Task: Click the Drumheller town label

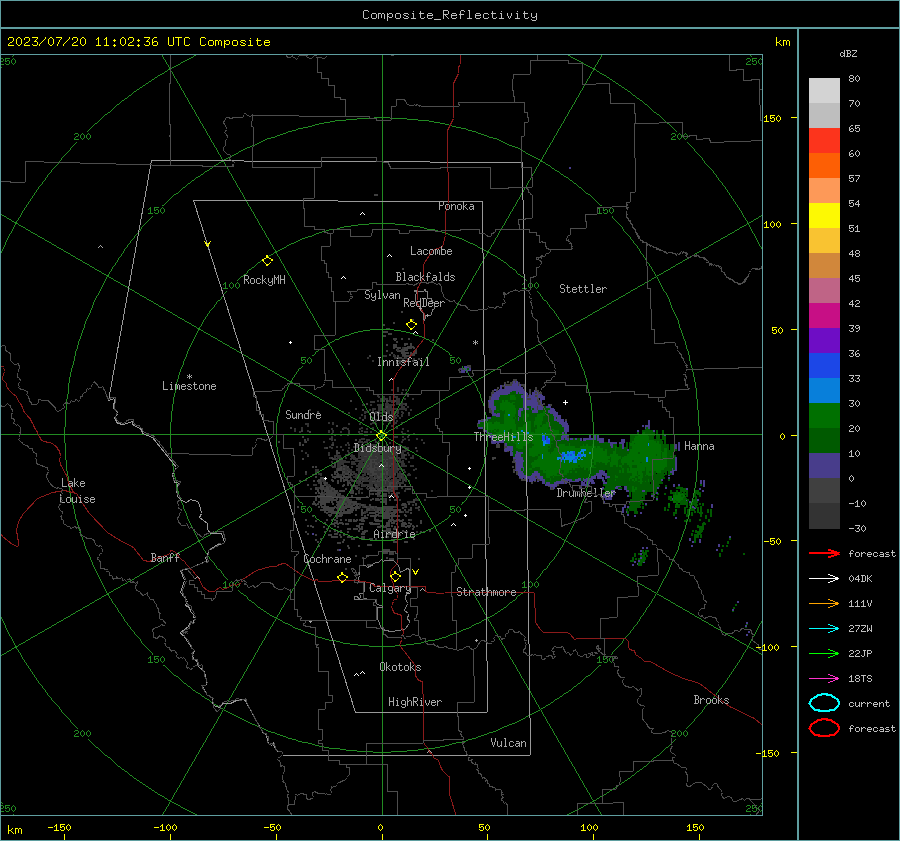Action: click(585, 493)
